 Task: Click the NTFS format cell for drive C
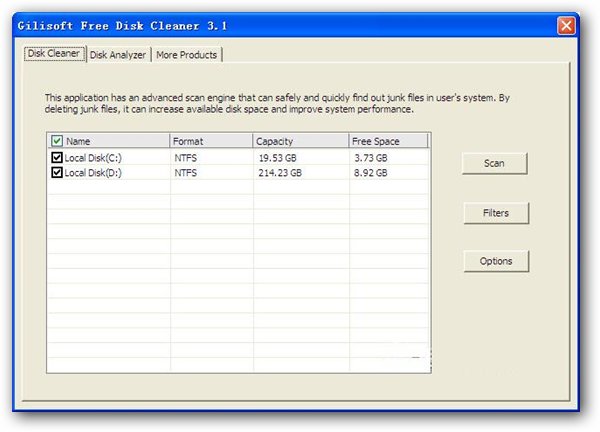coord(186,158)
